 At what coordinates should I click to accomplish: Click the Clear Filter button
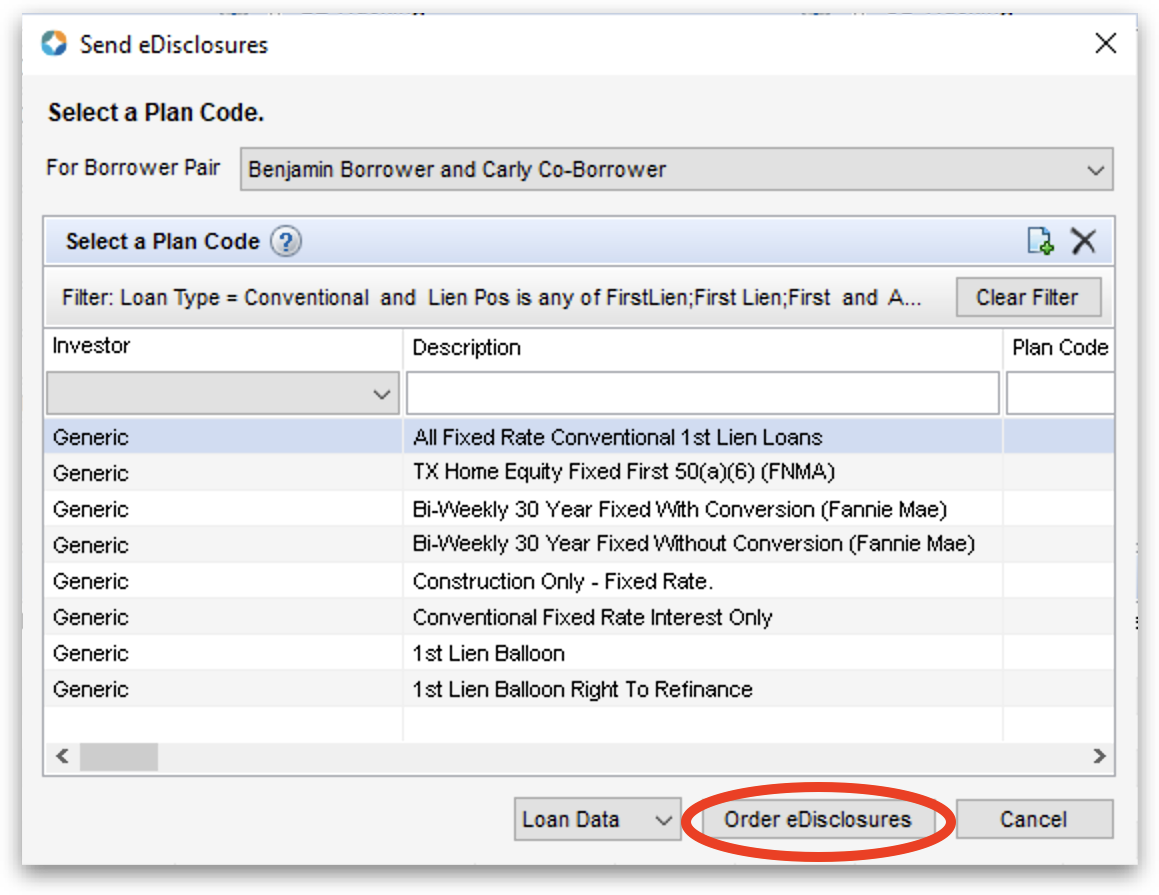(x=1027, y=298)
